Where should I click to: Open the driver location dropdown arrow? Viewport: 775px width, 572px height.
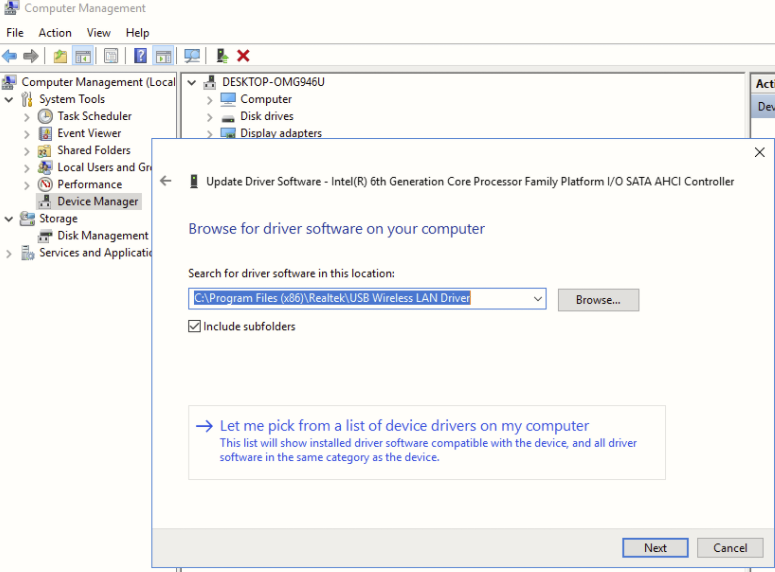click(538, 298)
